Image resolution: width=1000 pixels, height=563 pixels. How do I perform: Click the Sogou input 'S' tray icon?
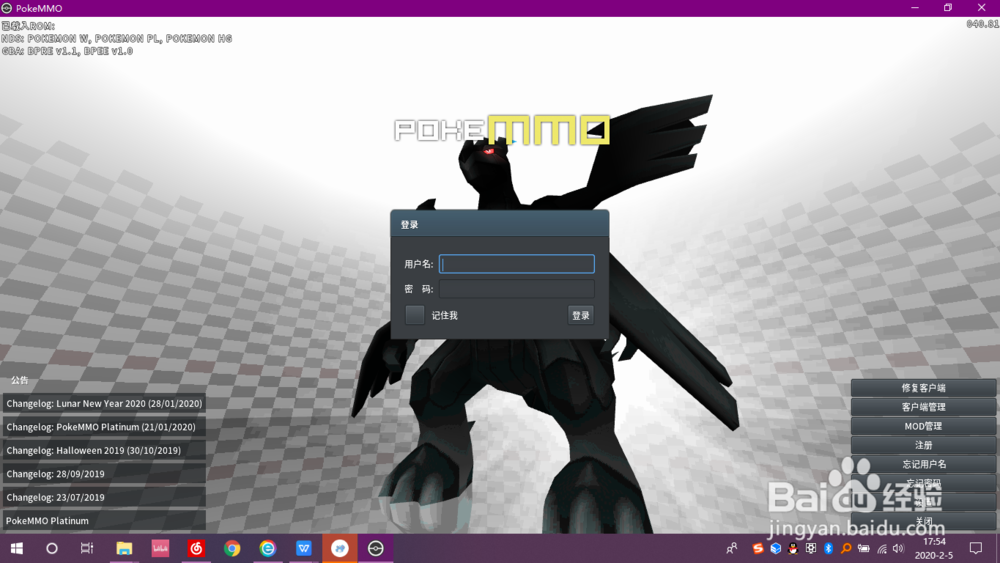coord(758,548)
